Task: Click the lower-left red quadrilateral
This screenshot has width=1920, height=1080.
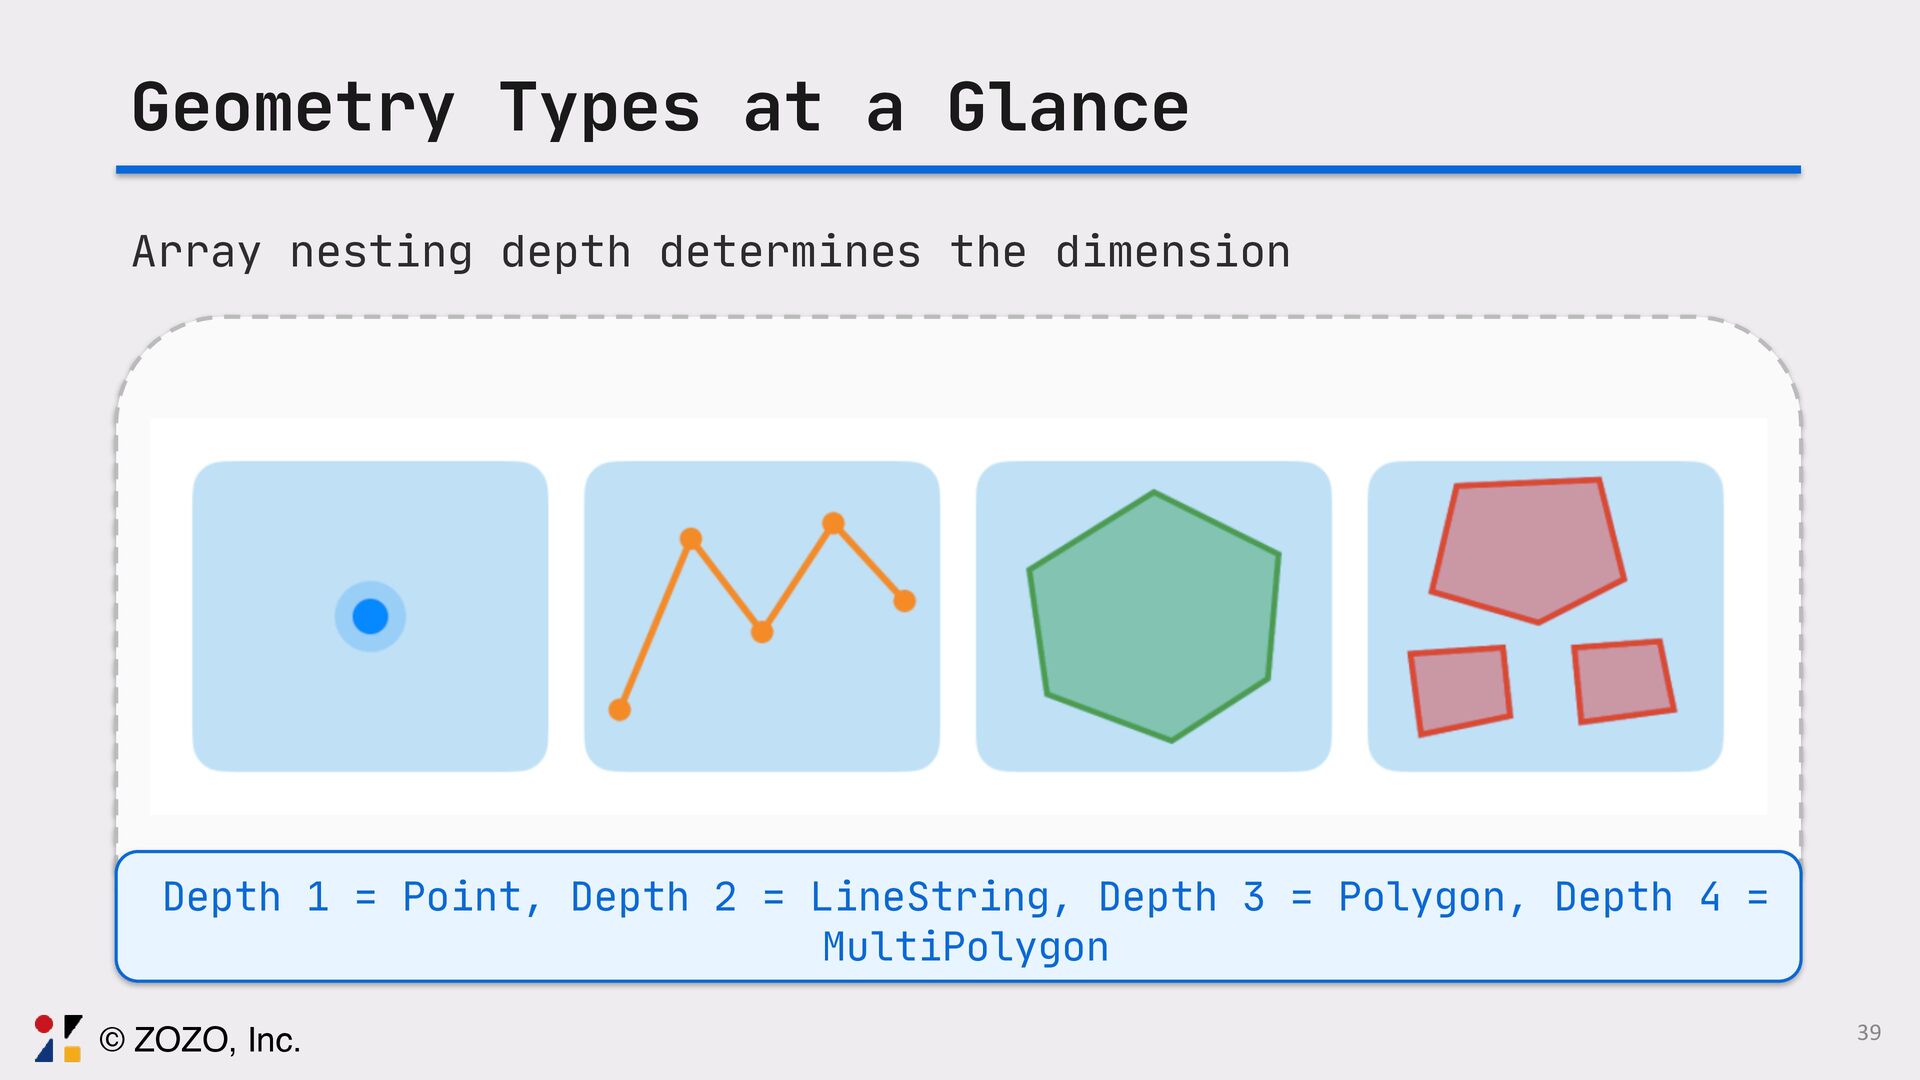Action: (x=1460, y=689)
